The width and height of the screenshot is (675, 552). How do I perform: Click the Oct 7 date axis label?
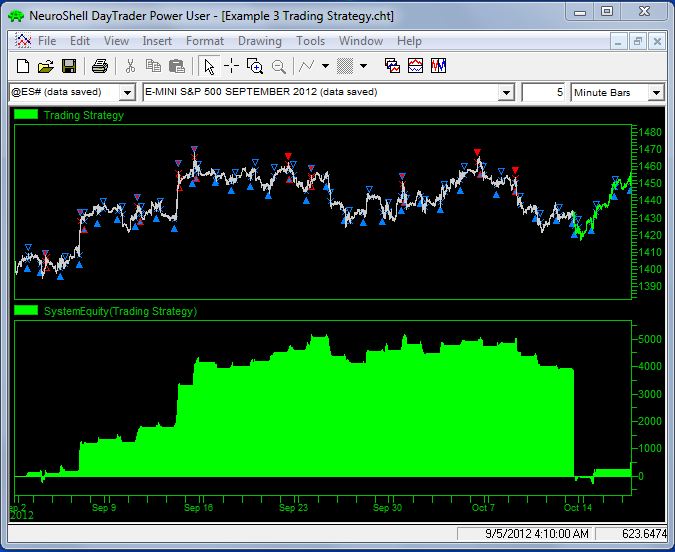pos(483,508)
